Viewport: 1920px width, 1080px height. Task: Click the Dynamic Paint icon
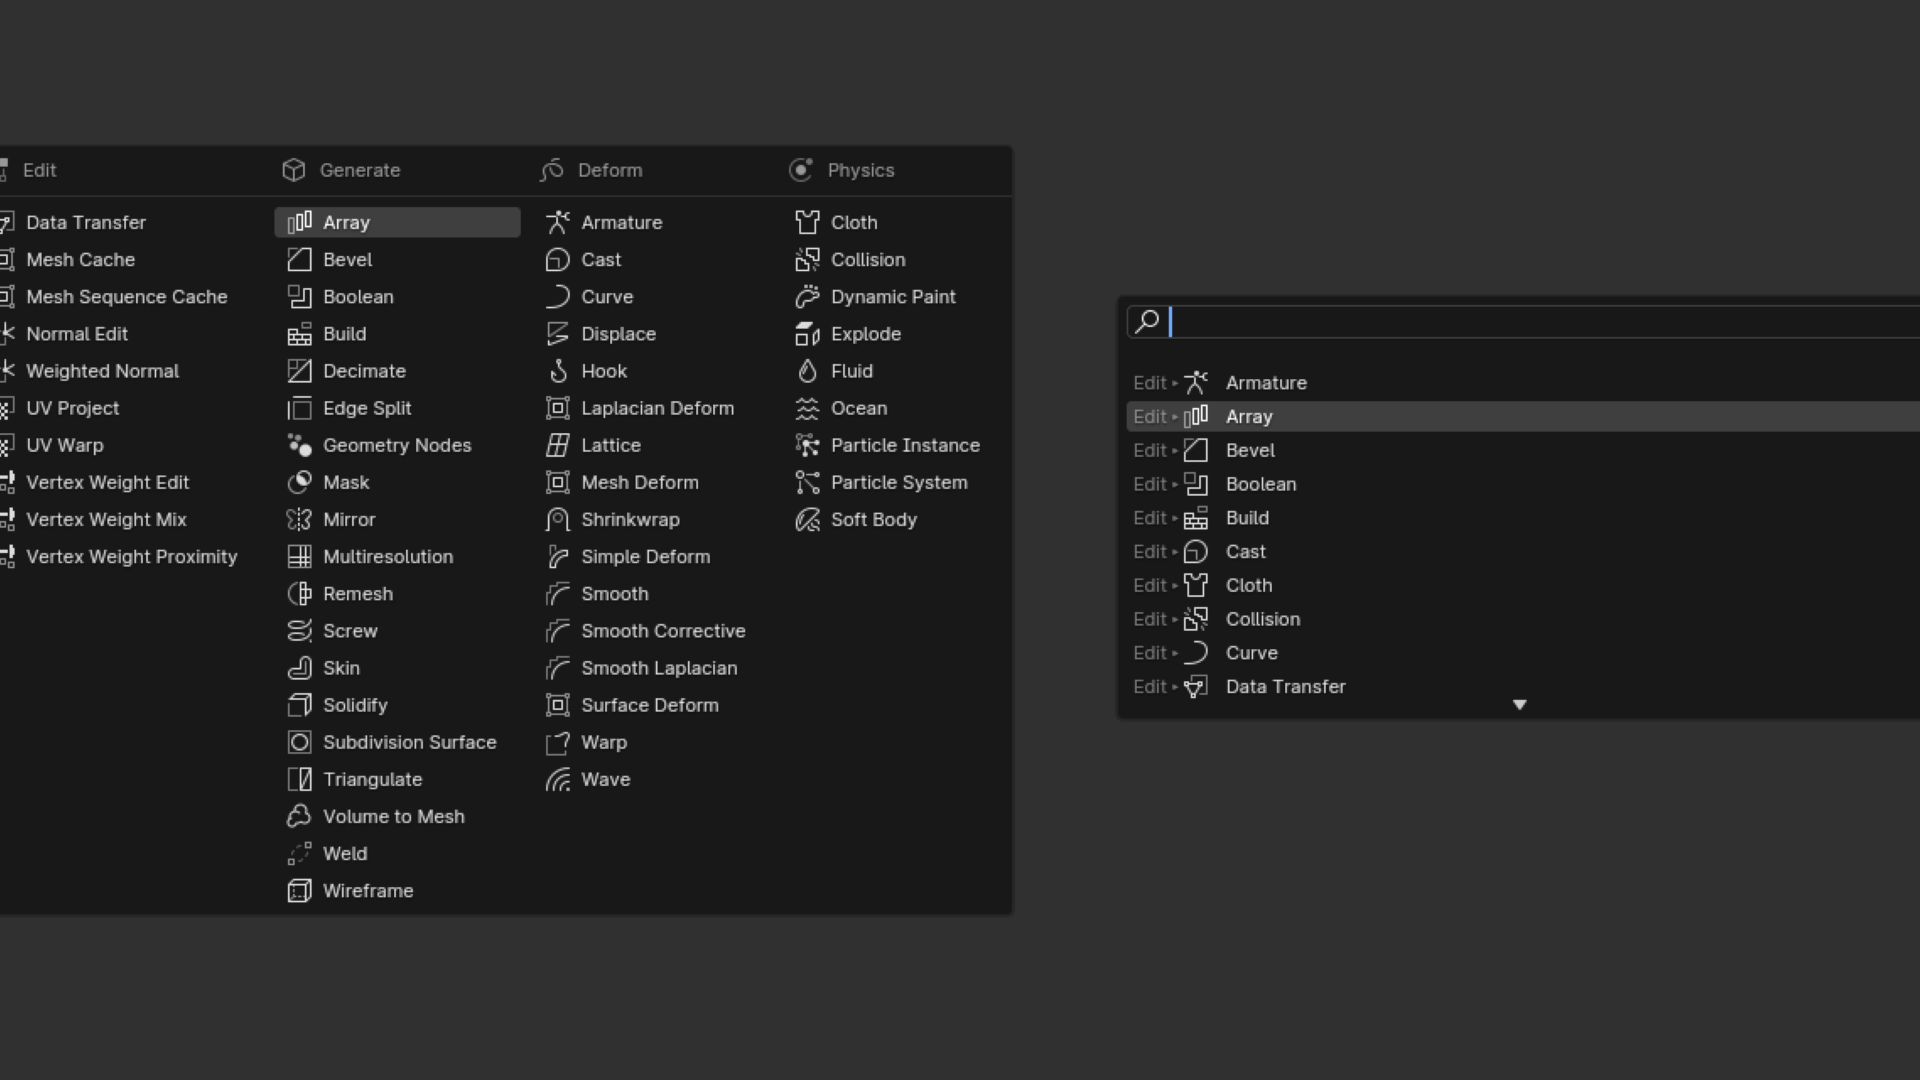click(807, 297)
